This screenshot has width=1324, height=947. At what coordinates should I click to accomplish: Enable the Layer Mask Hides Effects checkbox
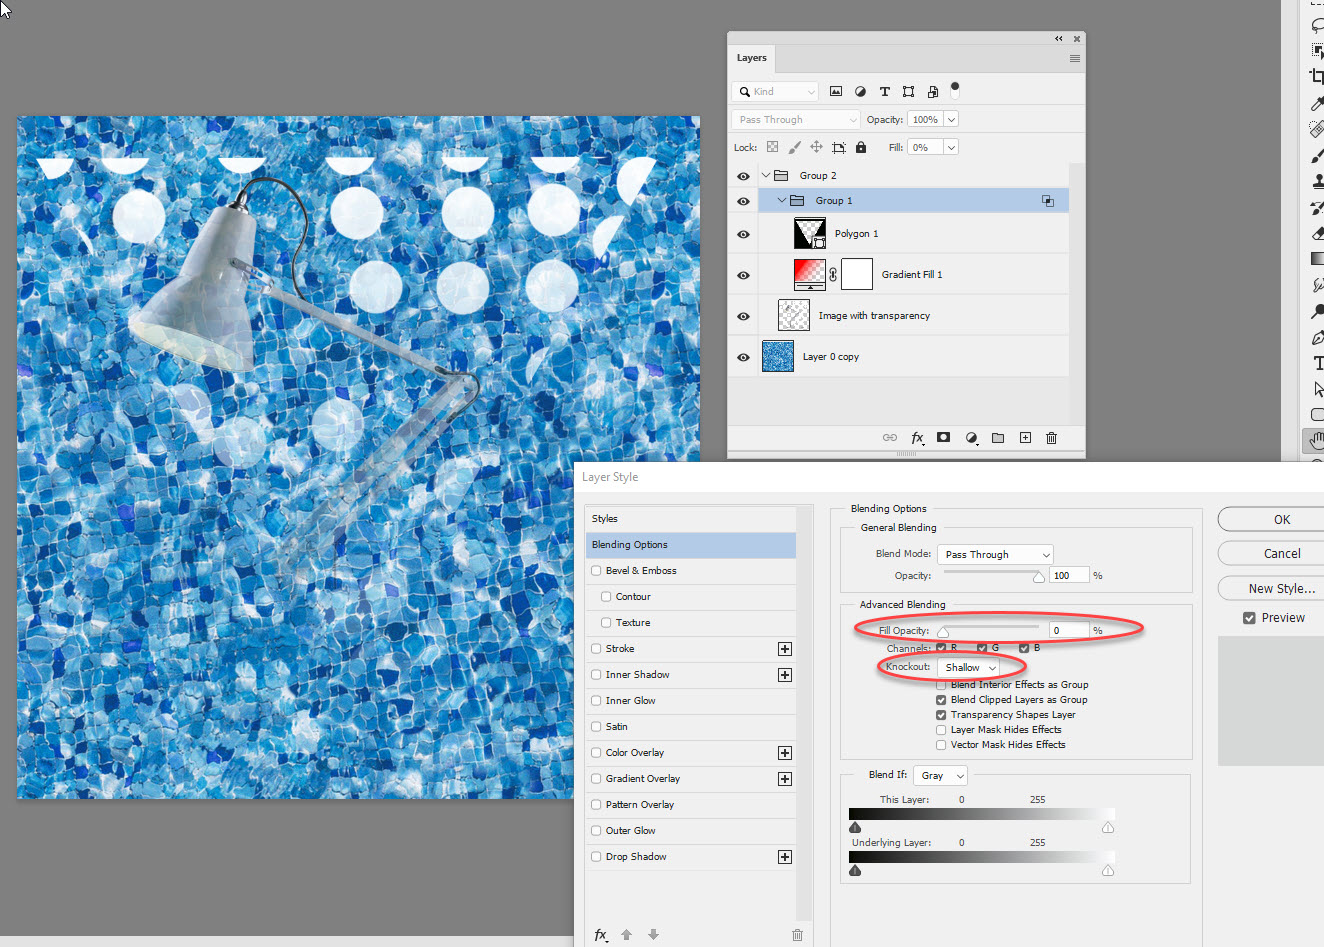[940, 729]
